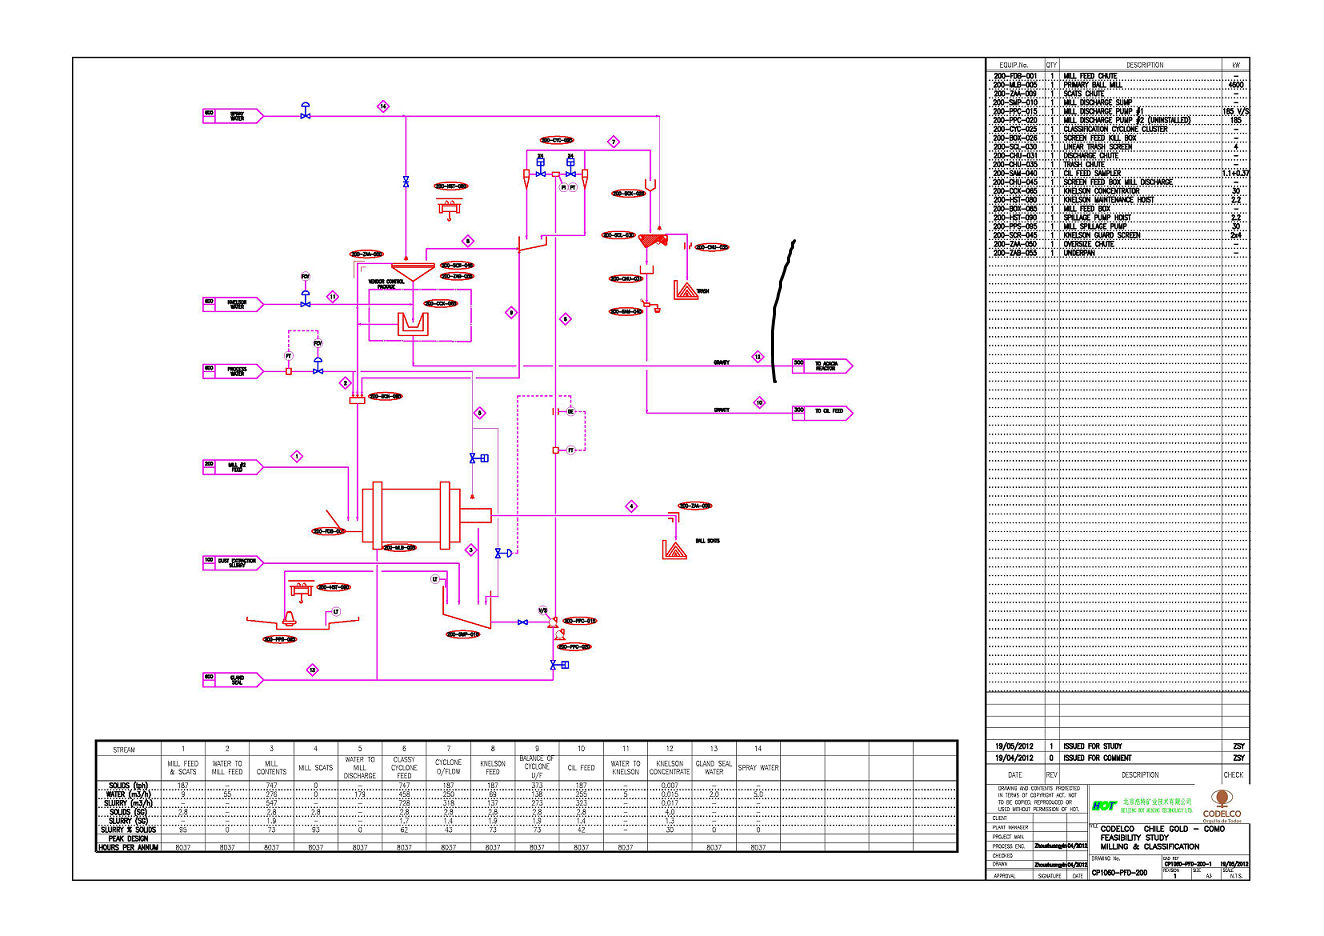Click stream number 7 diamond

point(614,142)
